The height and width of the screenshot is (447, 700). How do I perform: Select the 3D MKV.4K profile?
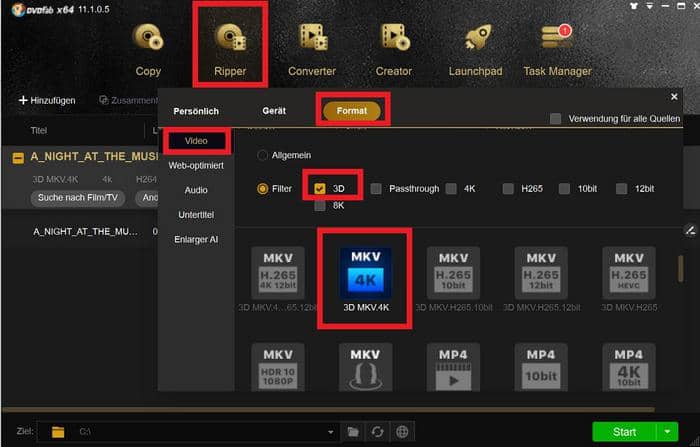coord(366,280)
